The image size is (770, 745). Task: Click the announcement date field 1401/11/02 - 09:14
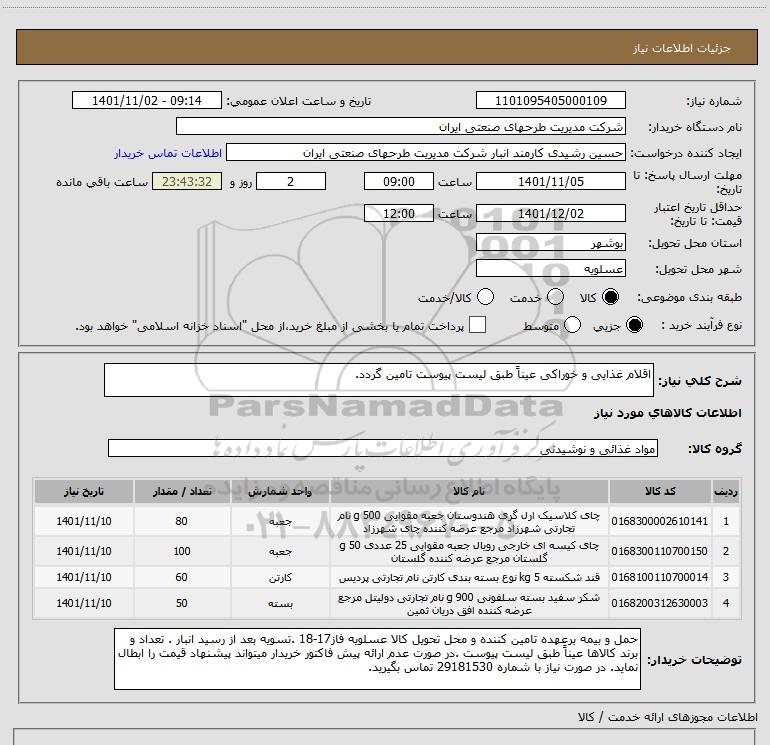[147, 101]
